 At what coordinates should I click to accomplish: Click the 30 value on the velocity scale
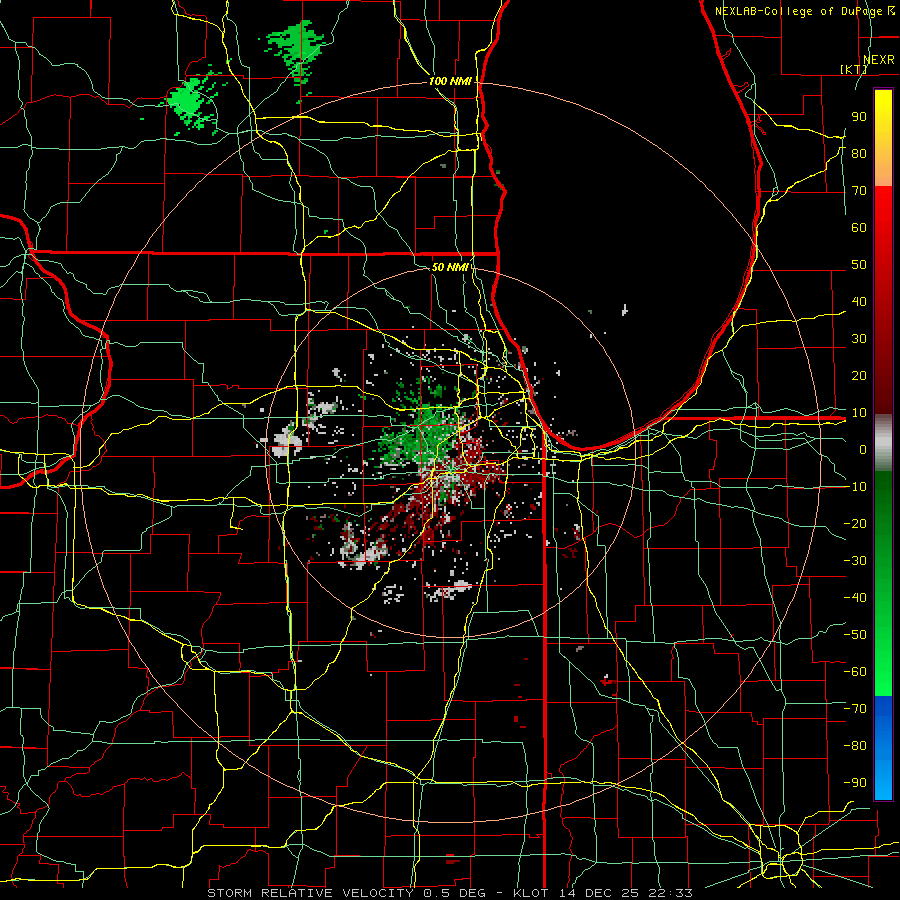[859, 339]
